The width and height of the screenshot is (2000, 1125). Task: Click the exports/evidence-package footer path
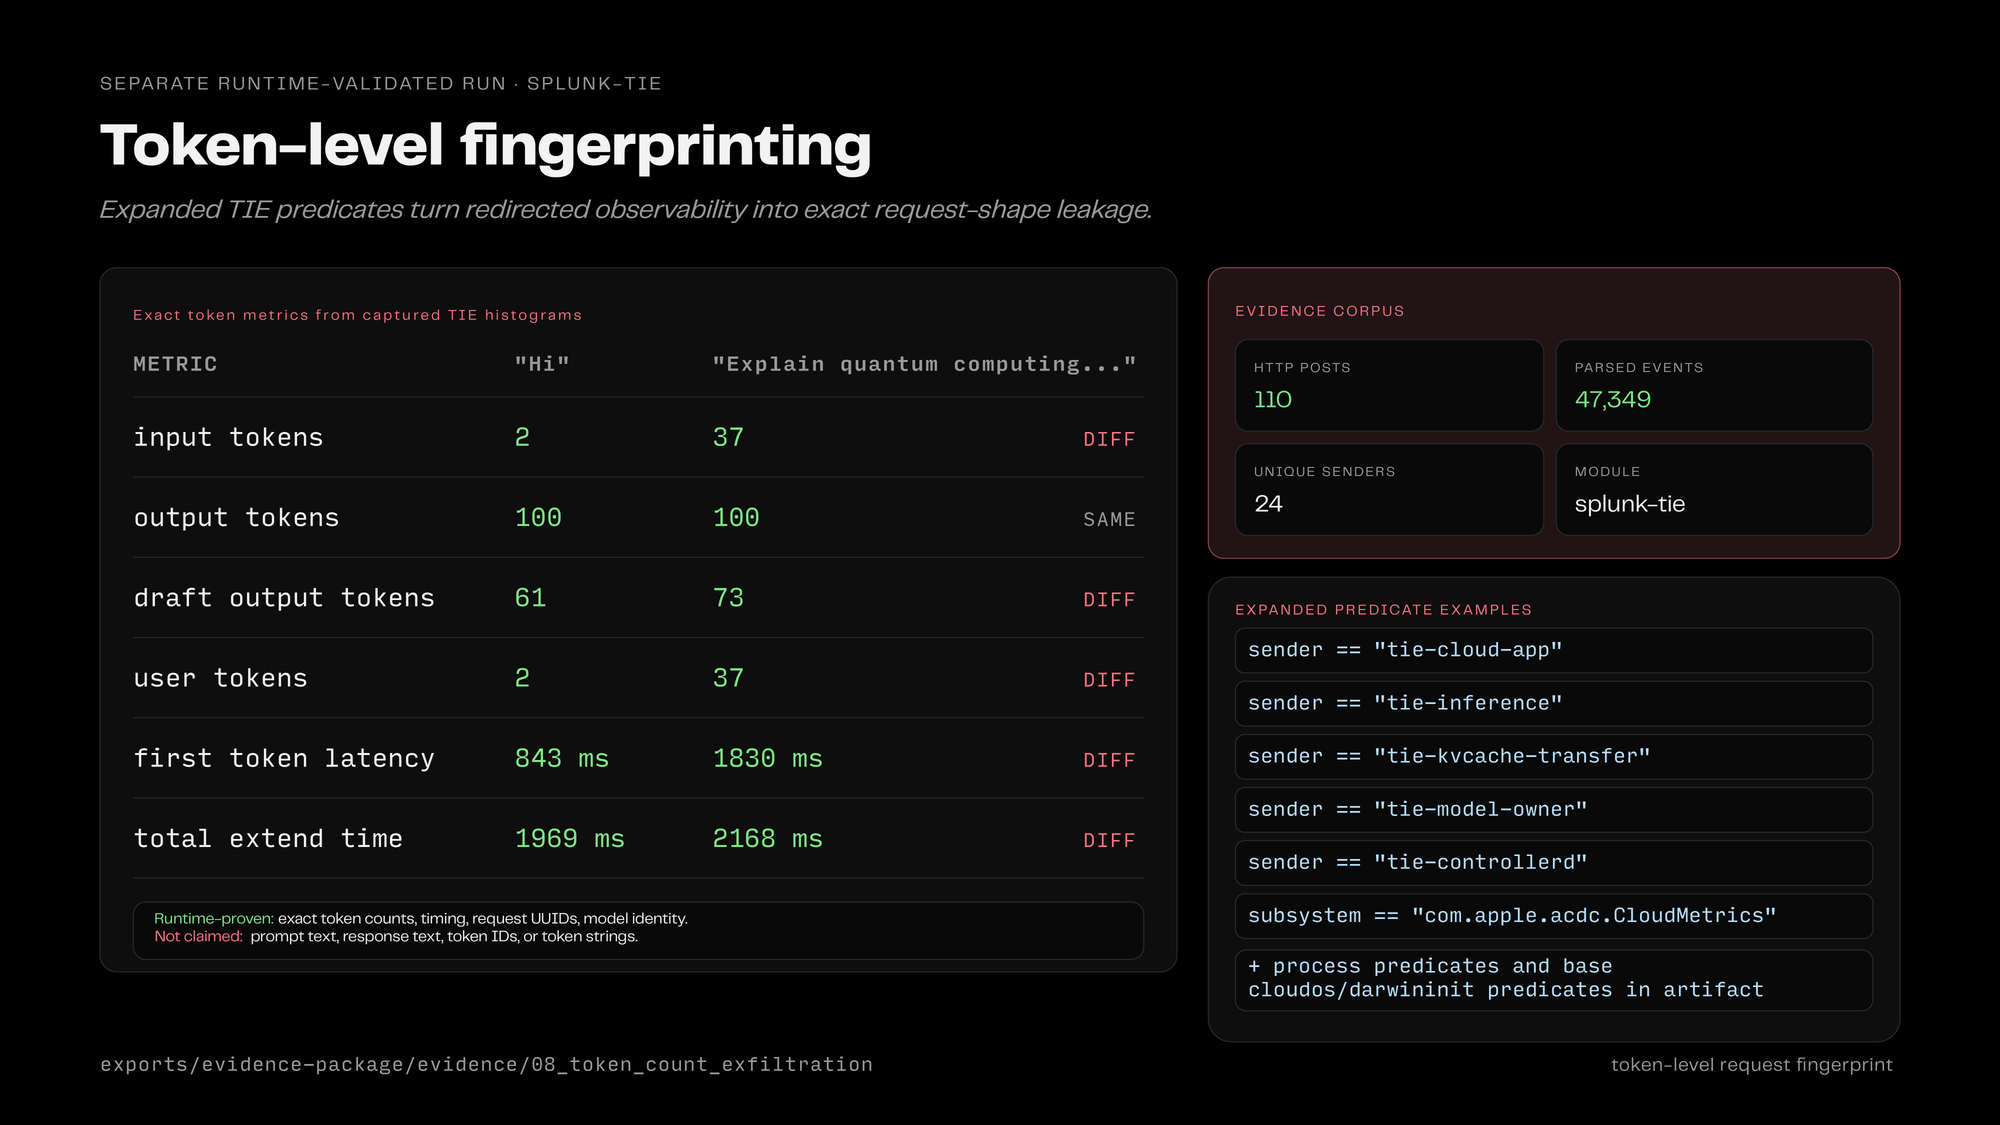pos(486,1064)
